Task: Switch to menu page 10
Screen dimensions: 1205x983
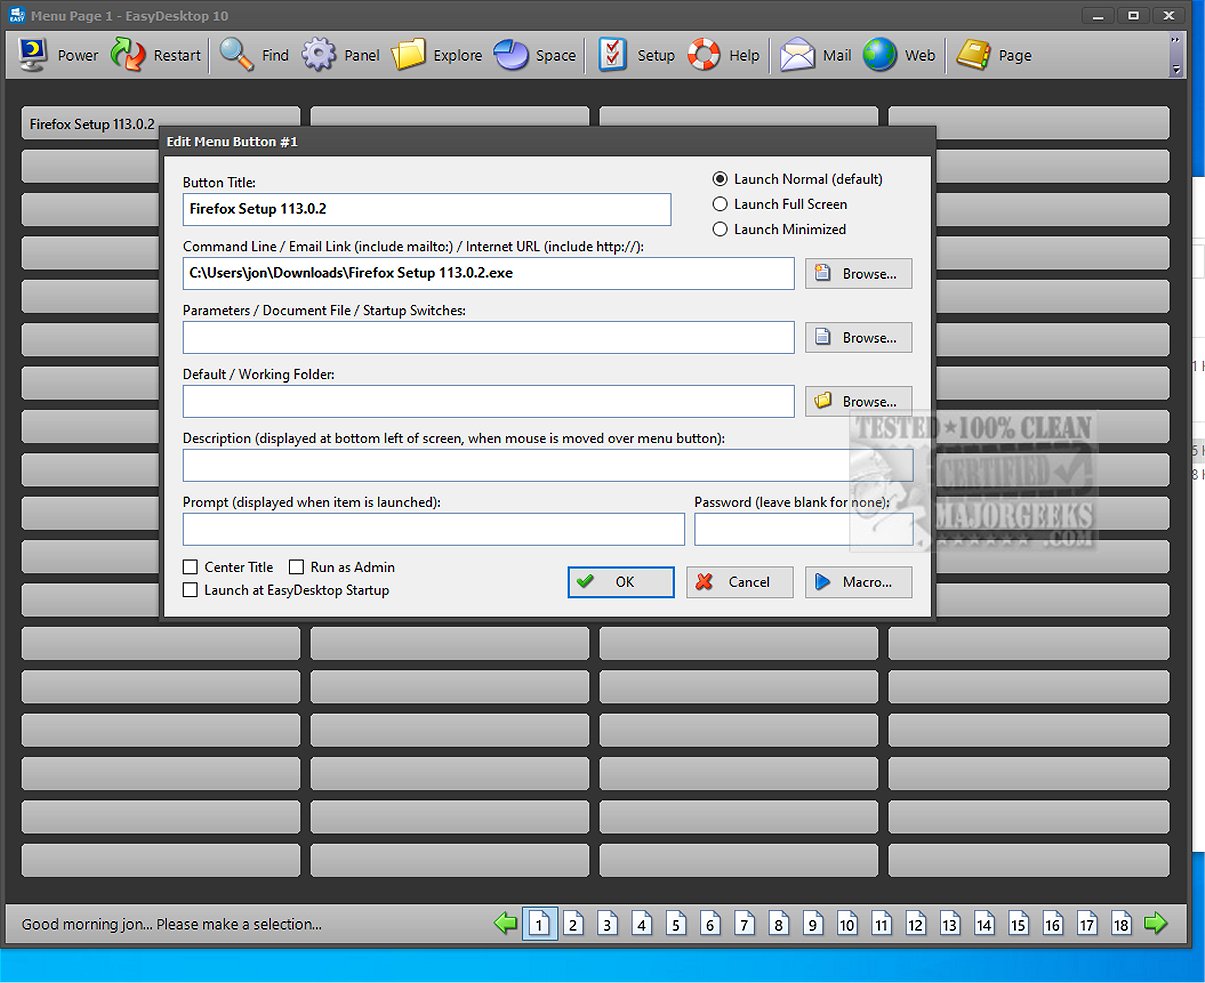Action: coord(847,923)
